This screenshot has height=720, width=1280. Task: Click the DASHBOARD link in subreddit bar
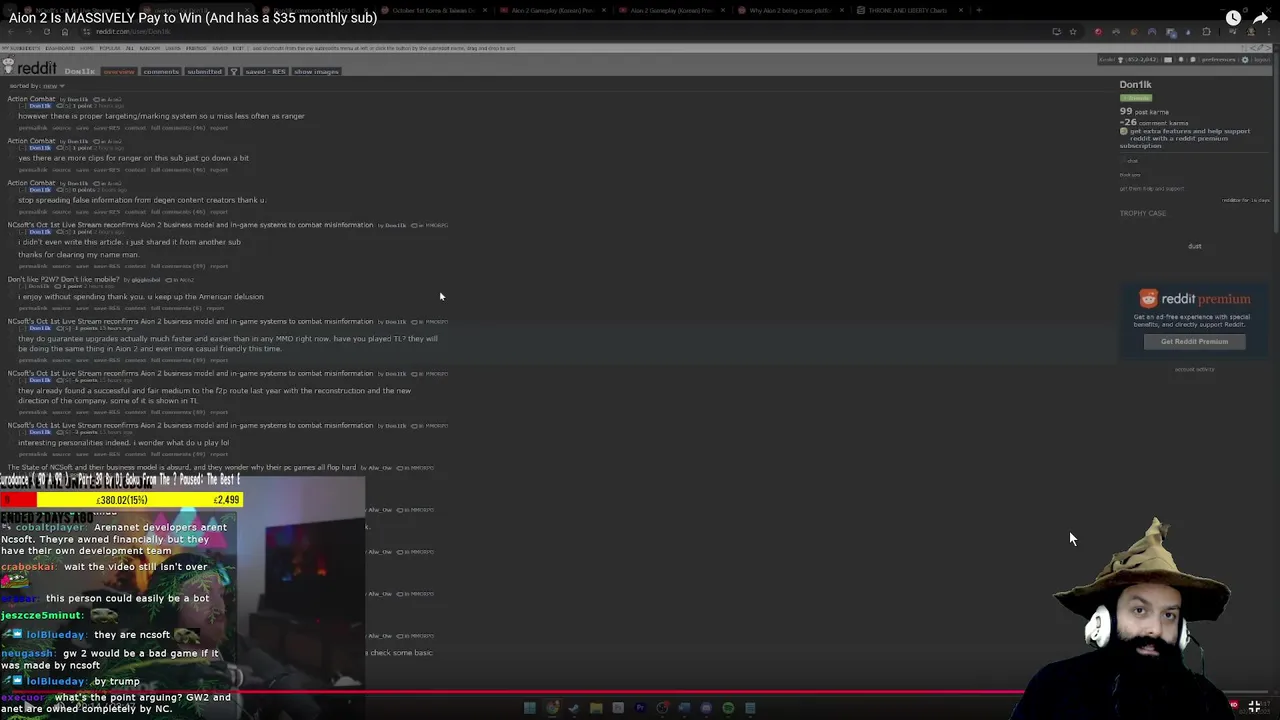coord(60,48)
